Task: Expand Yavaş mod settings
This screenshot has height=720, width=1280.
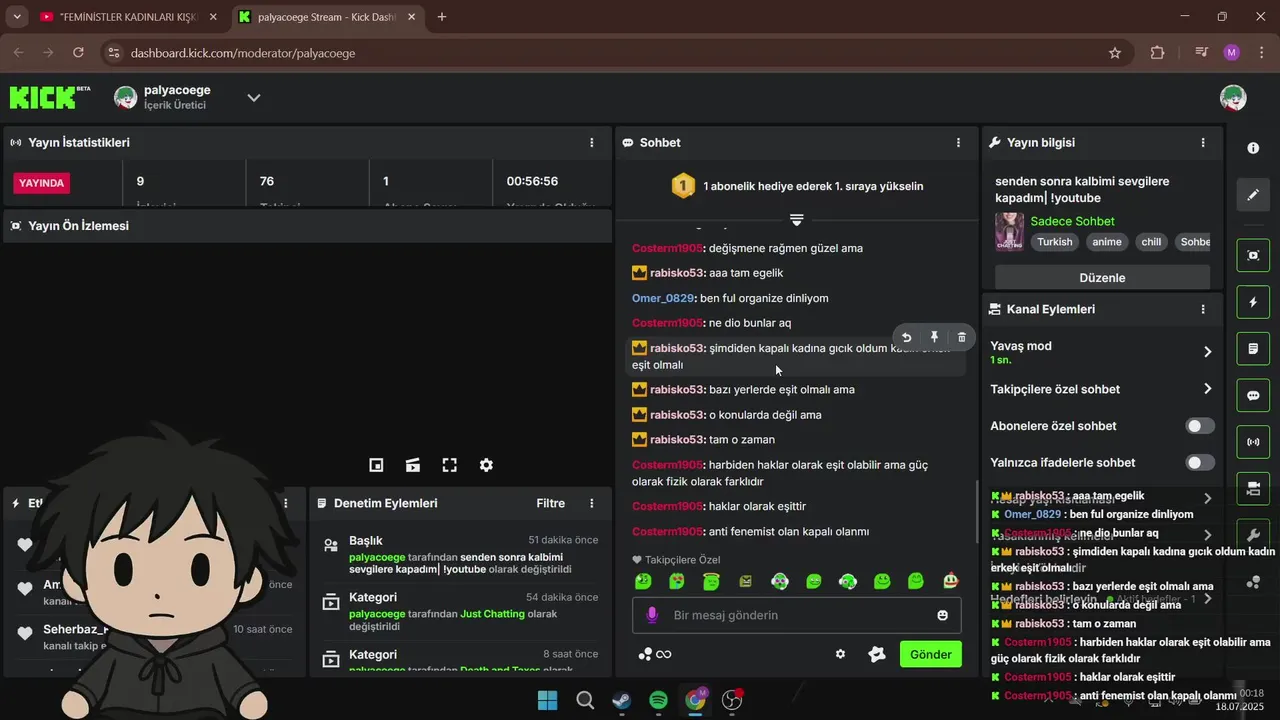Action: (1207, 352)
